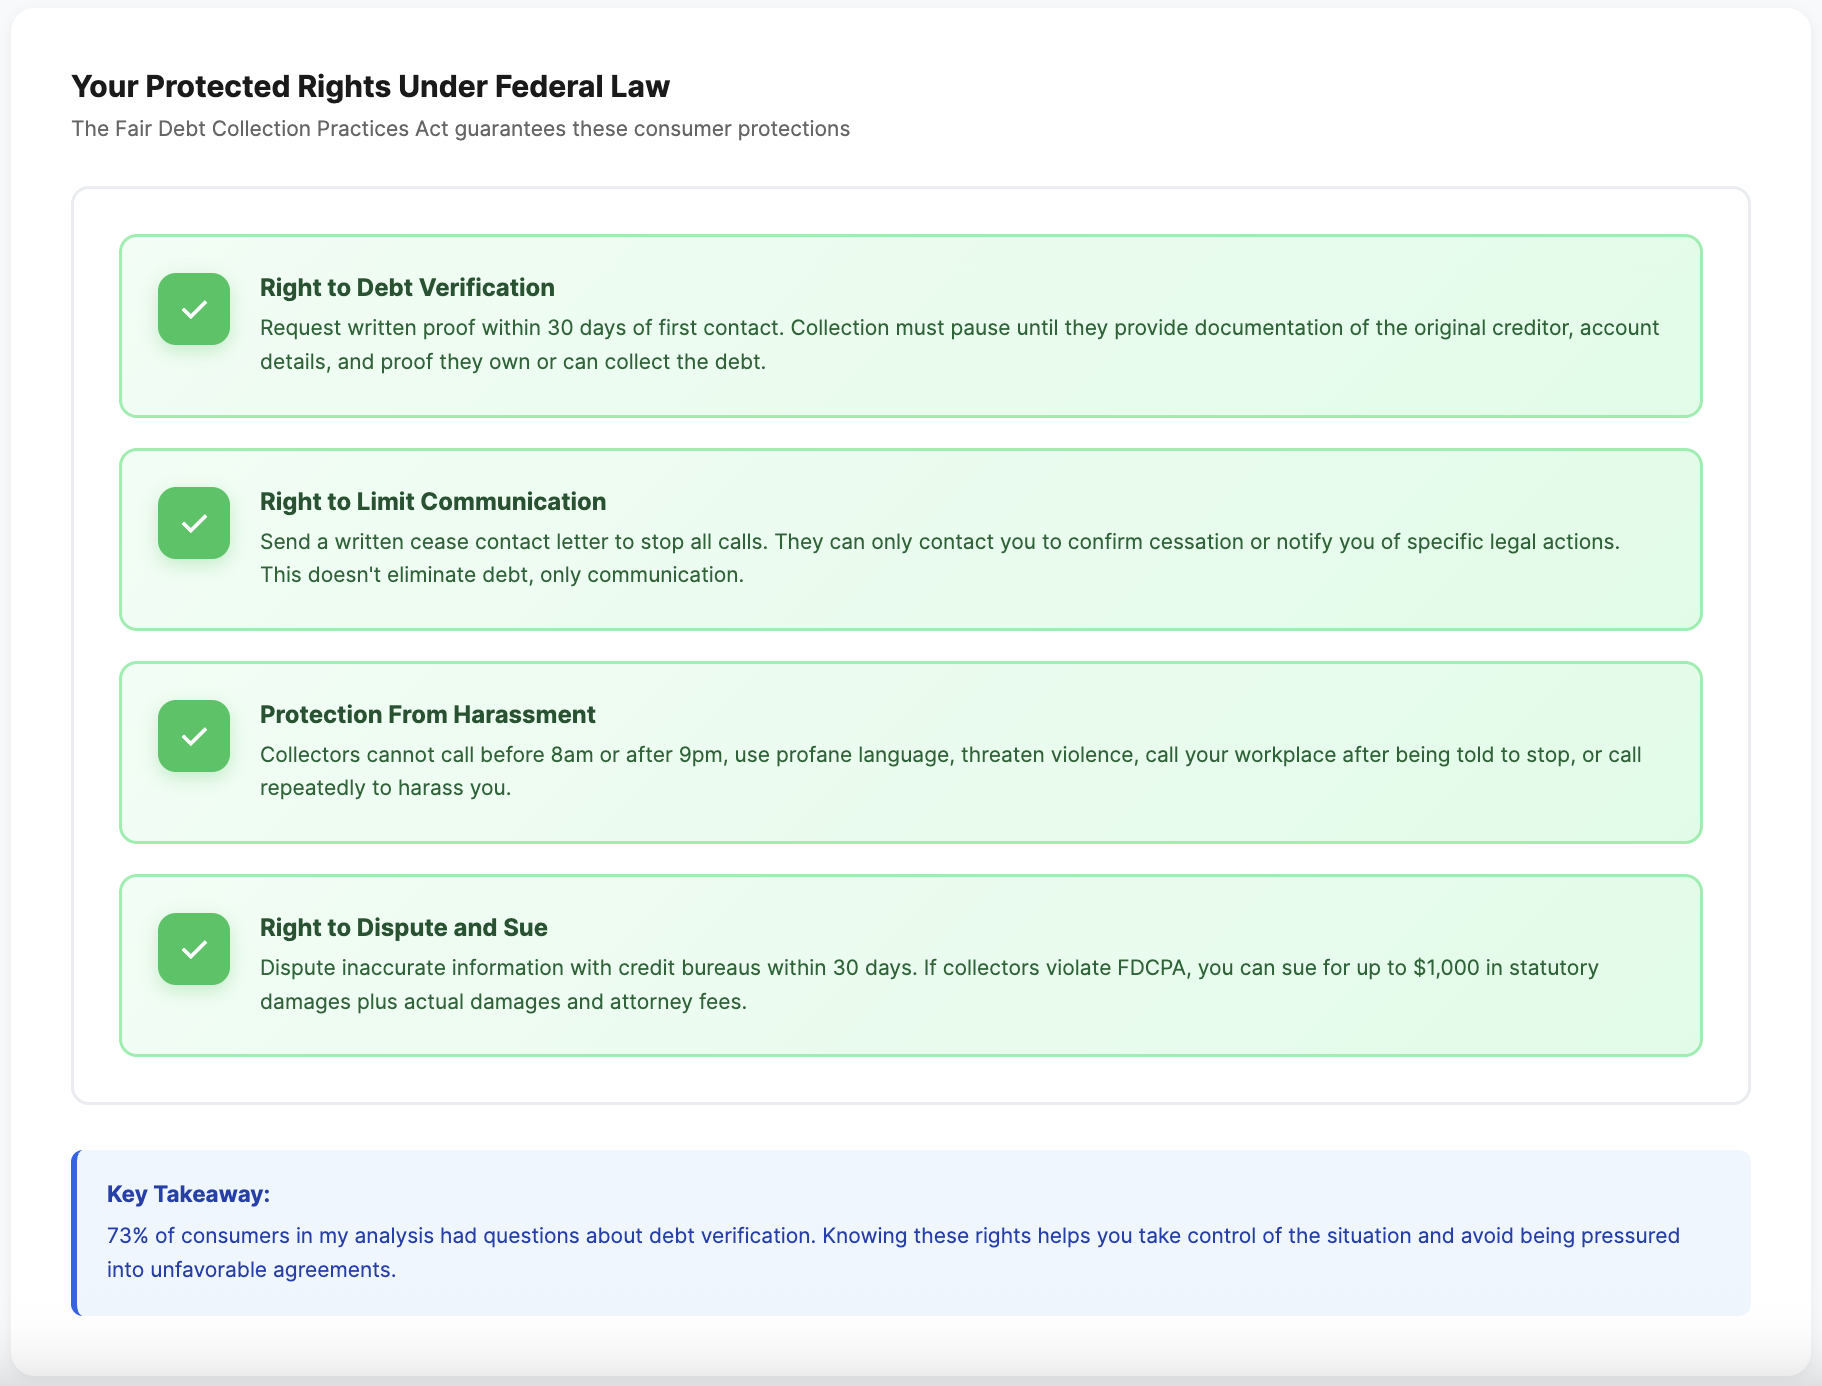The image size is (1822, 1386).
Task: Select the "Right to Dispute and Sue" heading
Action: point(404,927)
